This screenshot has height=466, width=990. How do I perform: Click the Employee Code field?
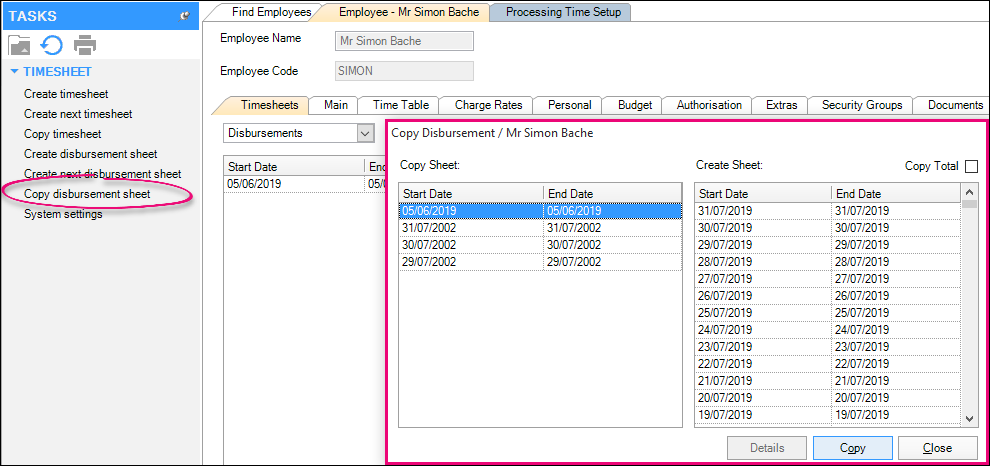pyautogui.click(x=404, y=71)
